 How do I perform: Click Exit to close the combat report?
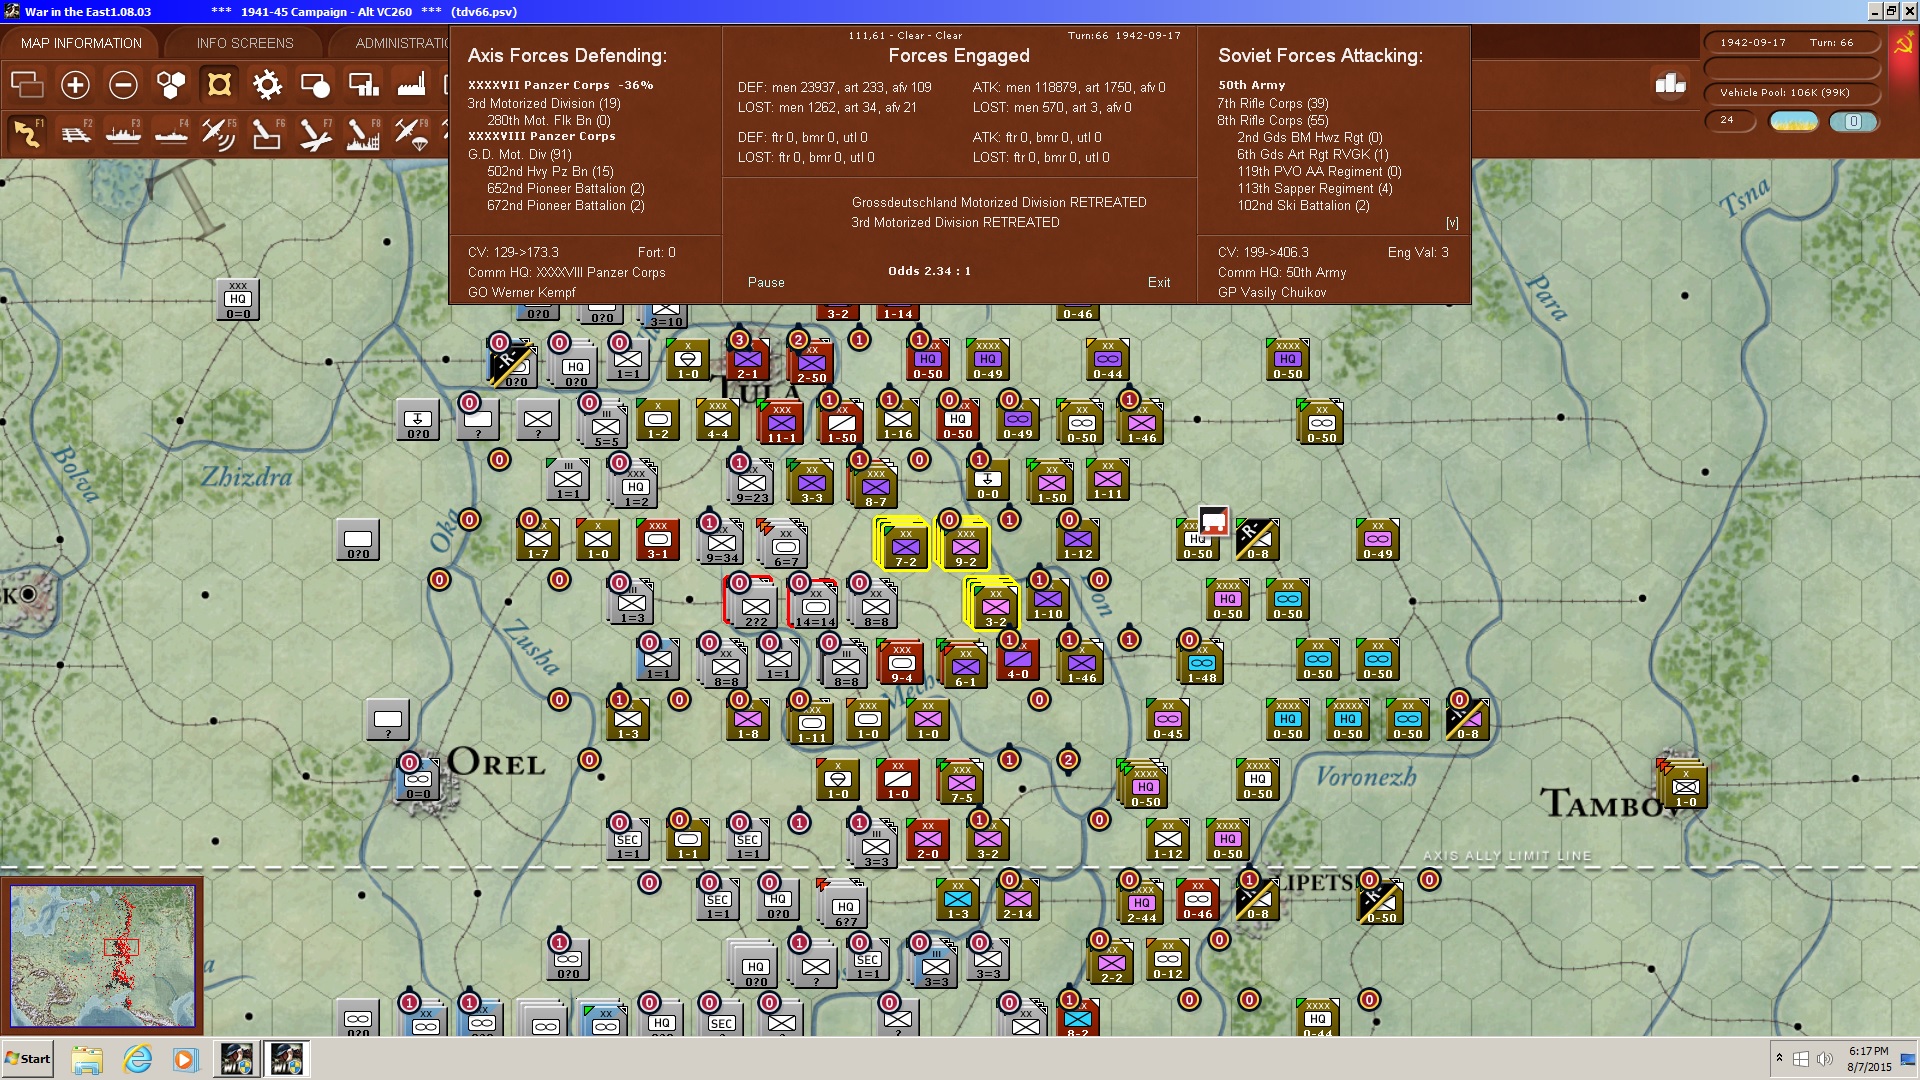coord(1159,283)
